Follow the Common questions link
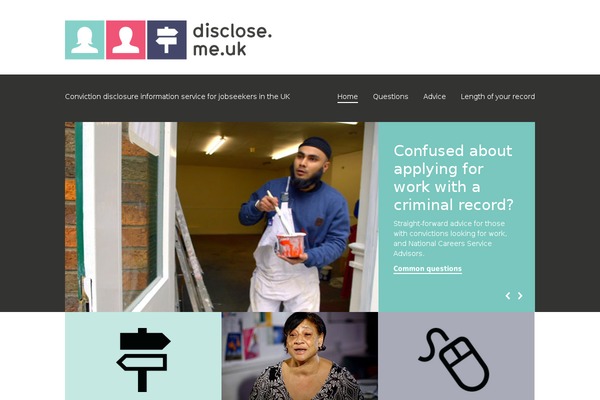The height and width of the screenshot is (400, 600). click(427, 269)
